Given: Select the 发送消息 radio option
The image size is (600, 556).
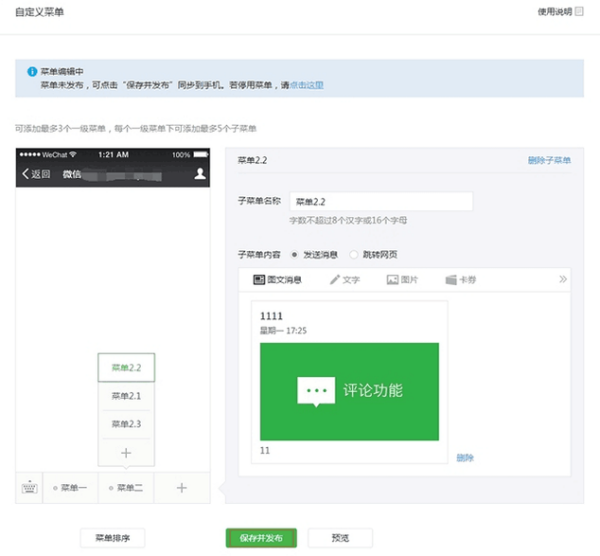Looking at the screenshot, I should click(x=294, y=254).
